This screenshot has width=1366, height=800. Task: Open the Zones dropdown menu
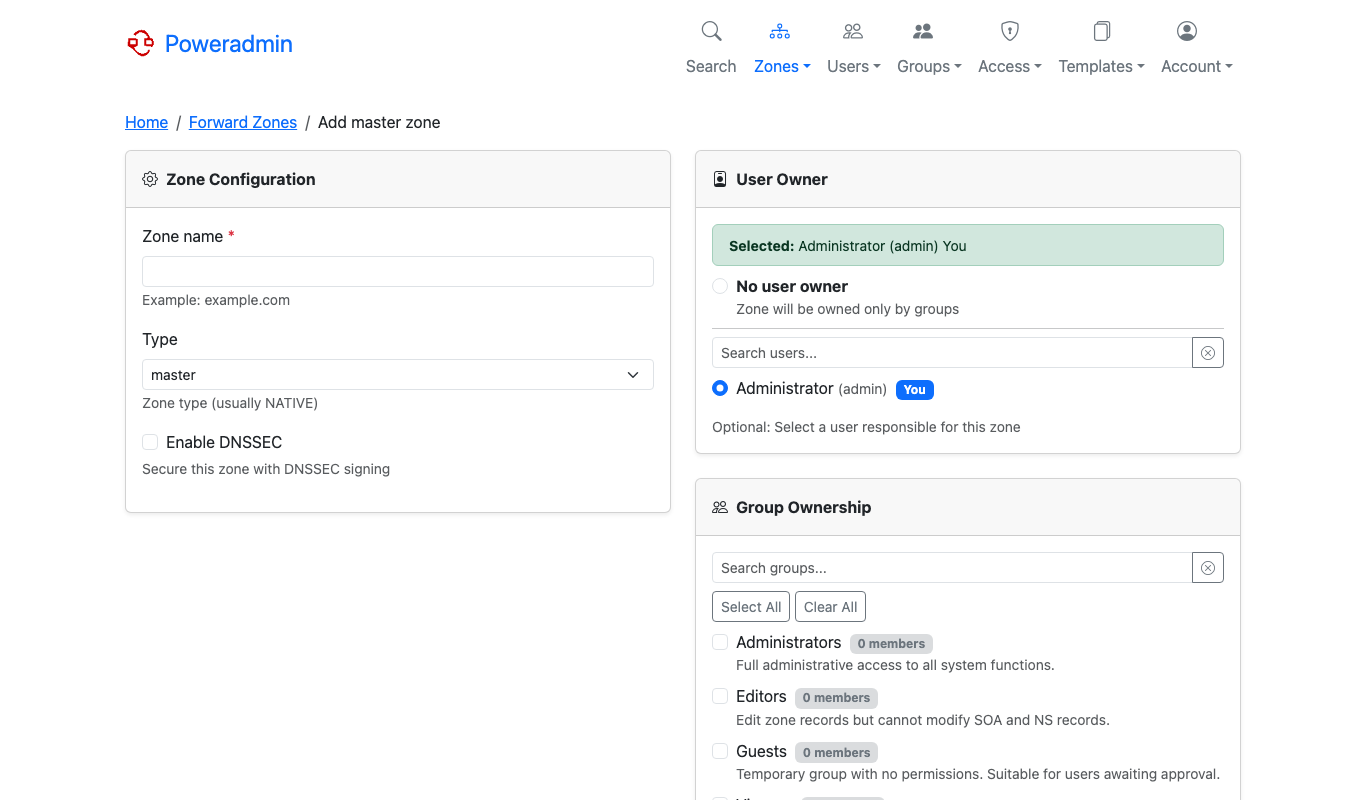pos(782,66)
